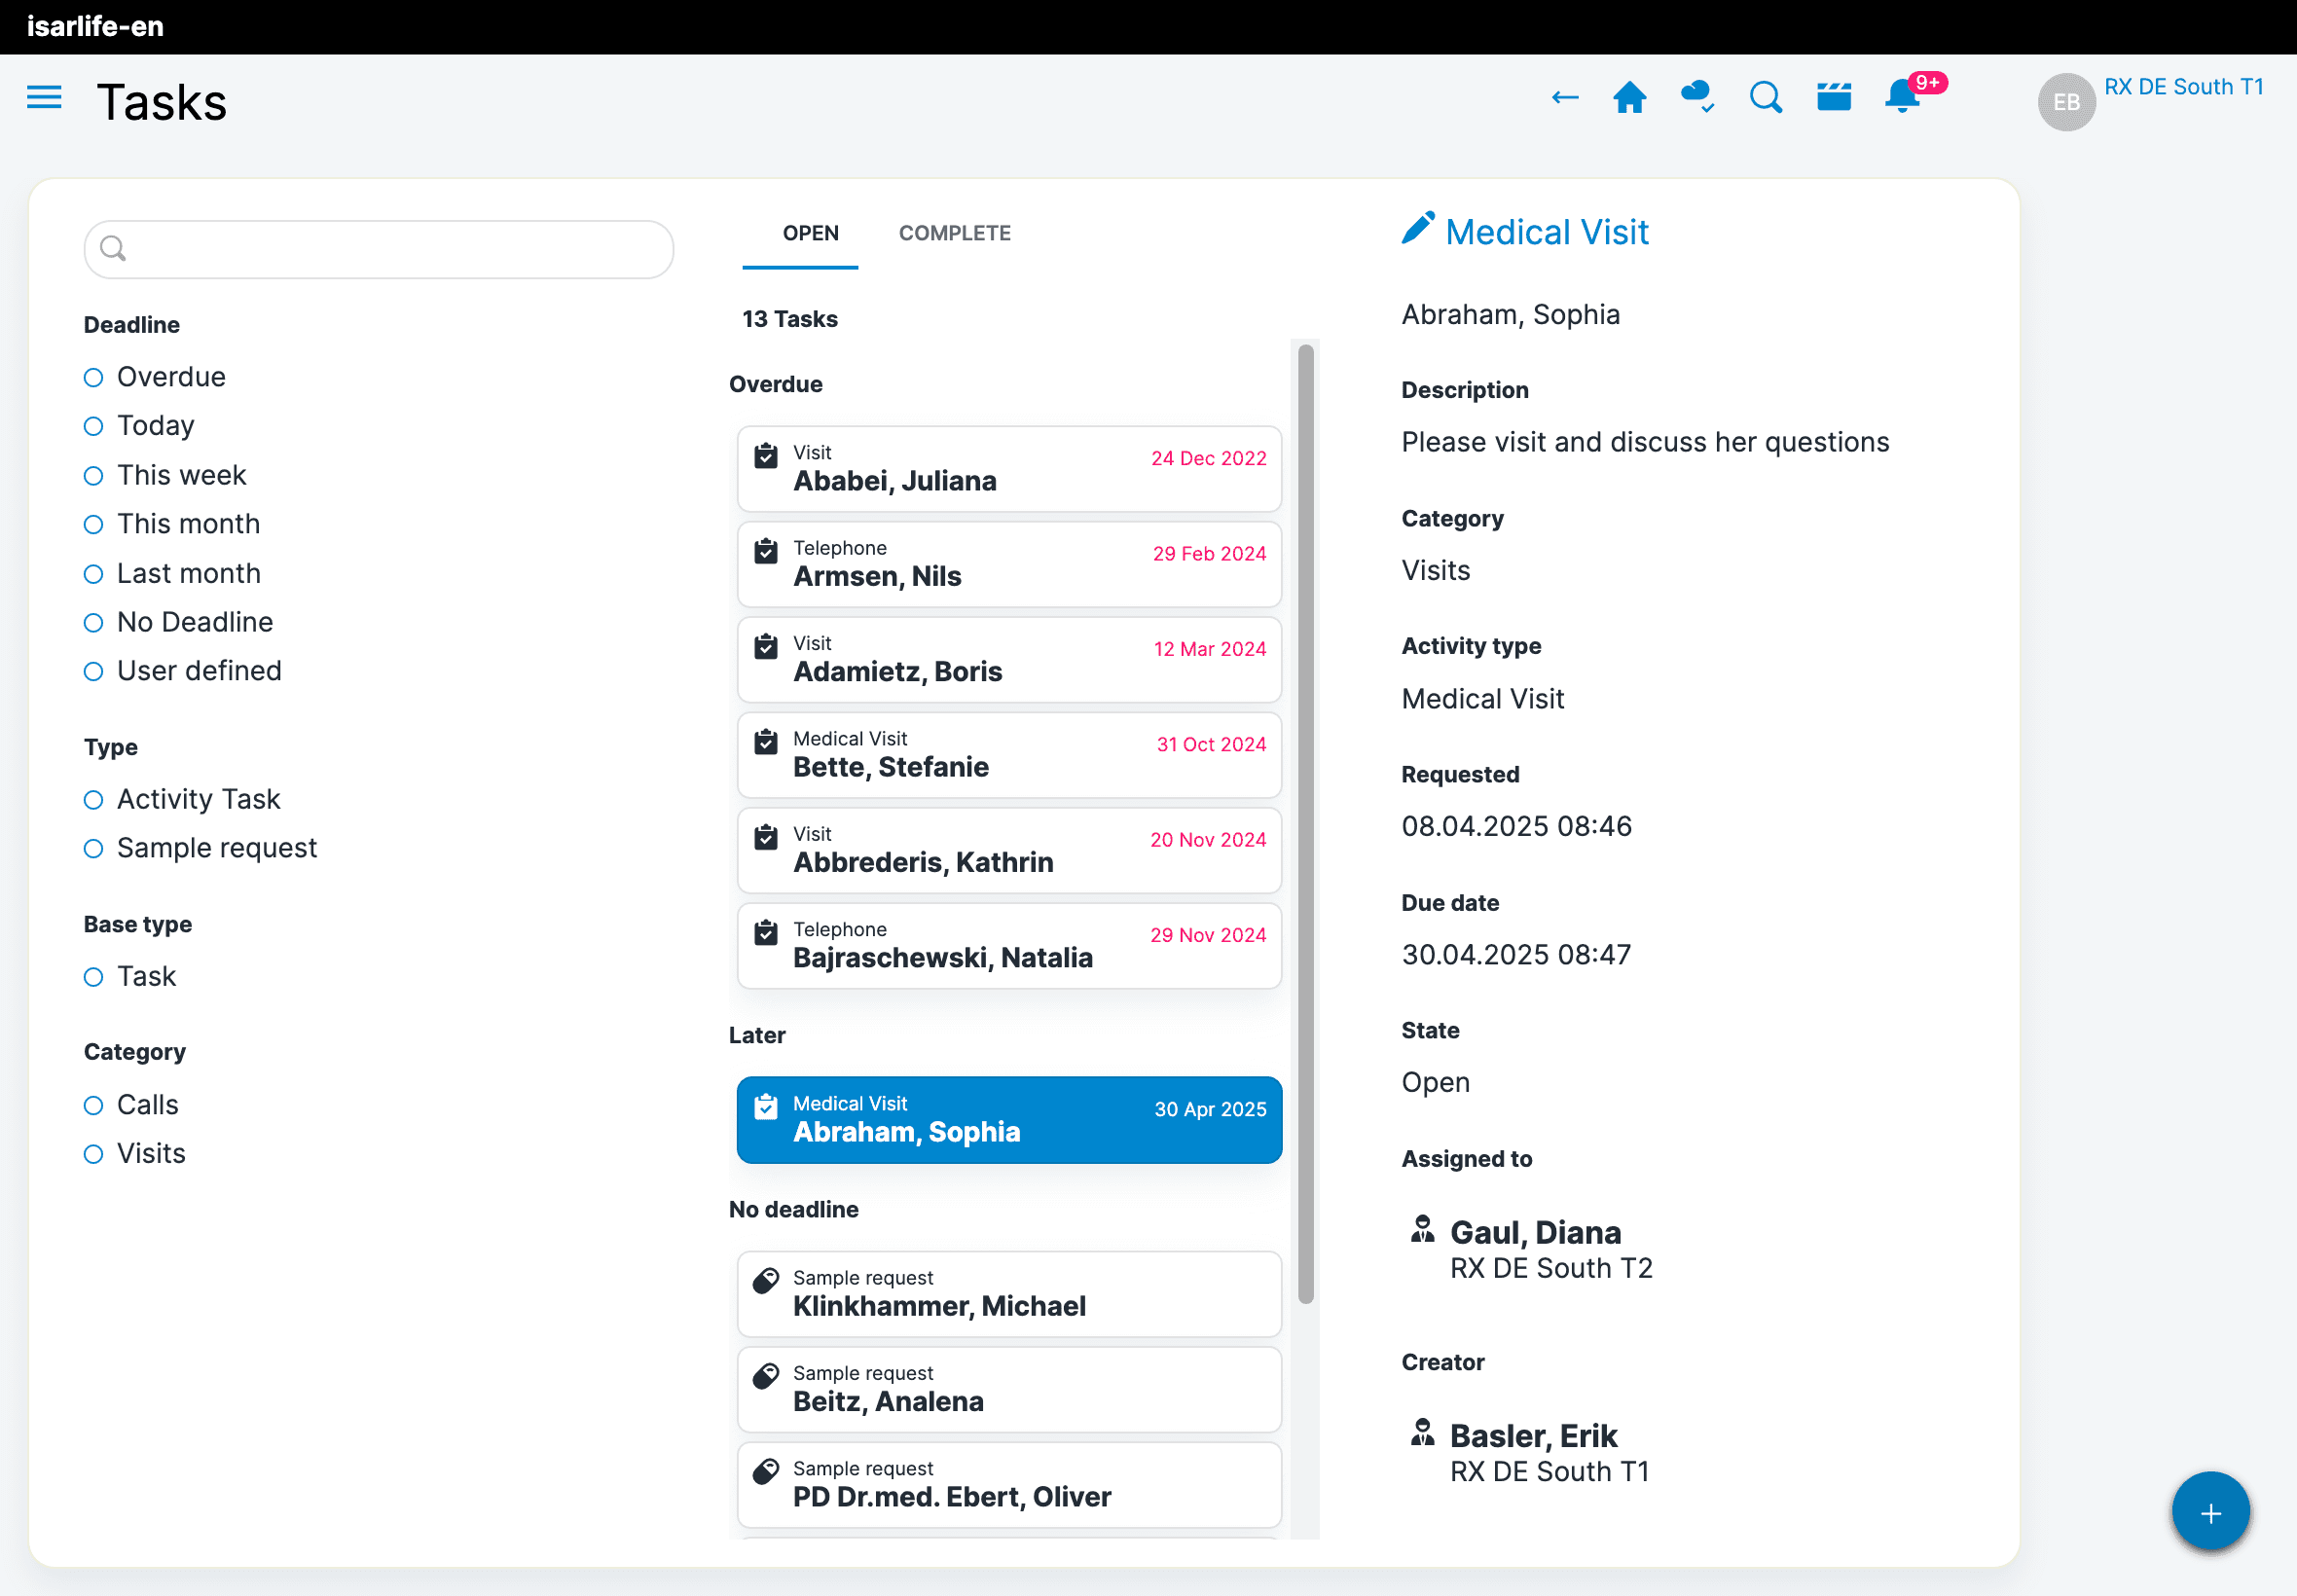The height and width of the screenshot is (1596, 2297).
Task: Switch to the OPEN tab
Action: (810, 233)
